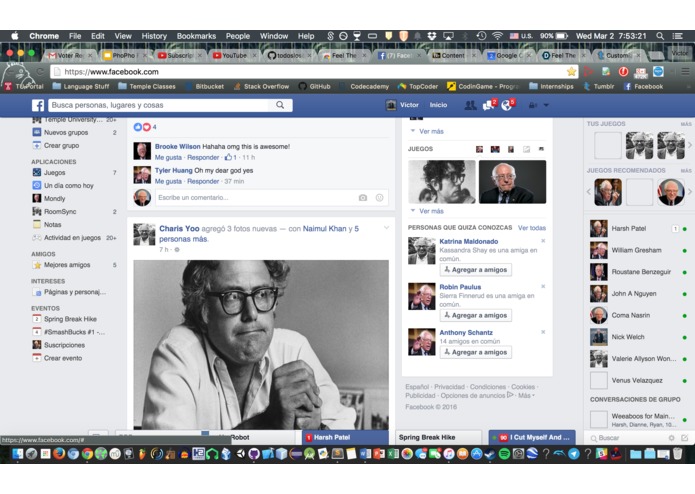This screenshot has height=494, width=695.
Task: Go to previous recommended games with left arrow
Action: click(x=589, y=192)
